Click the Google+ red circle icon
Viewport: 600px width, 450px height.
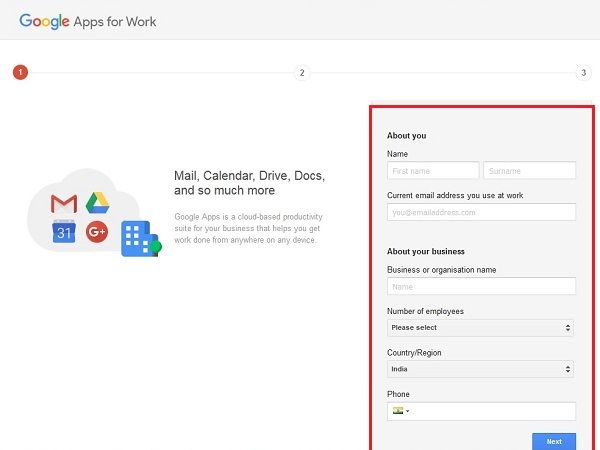[97, 233]
